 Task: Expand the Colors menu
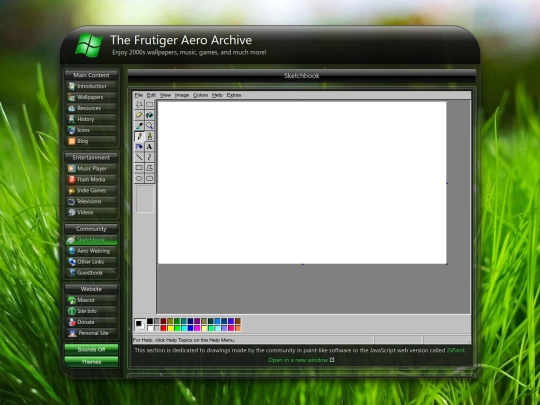click(200, 95)
